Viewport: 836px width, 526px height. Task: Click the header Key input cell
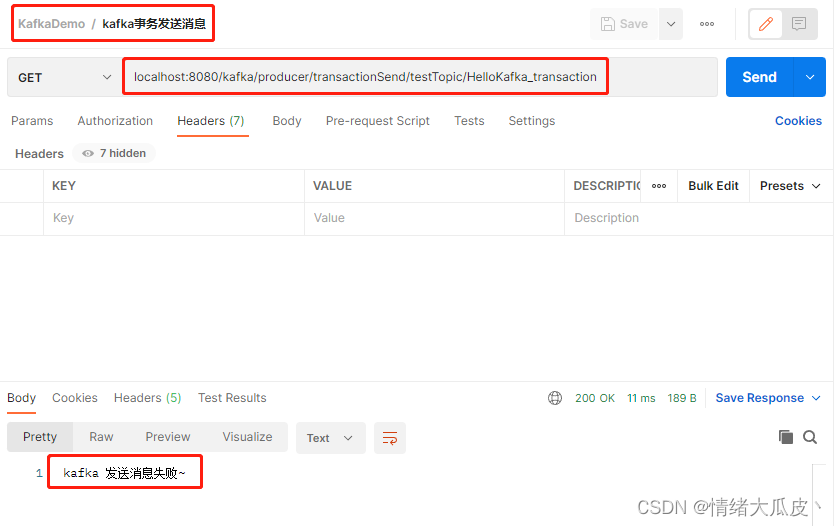point(174,219)
